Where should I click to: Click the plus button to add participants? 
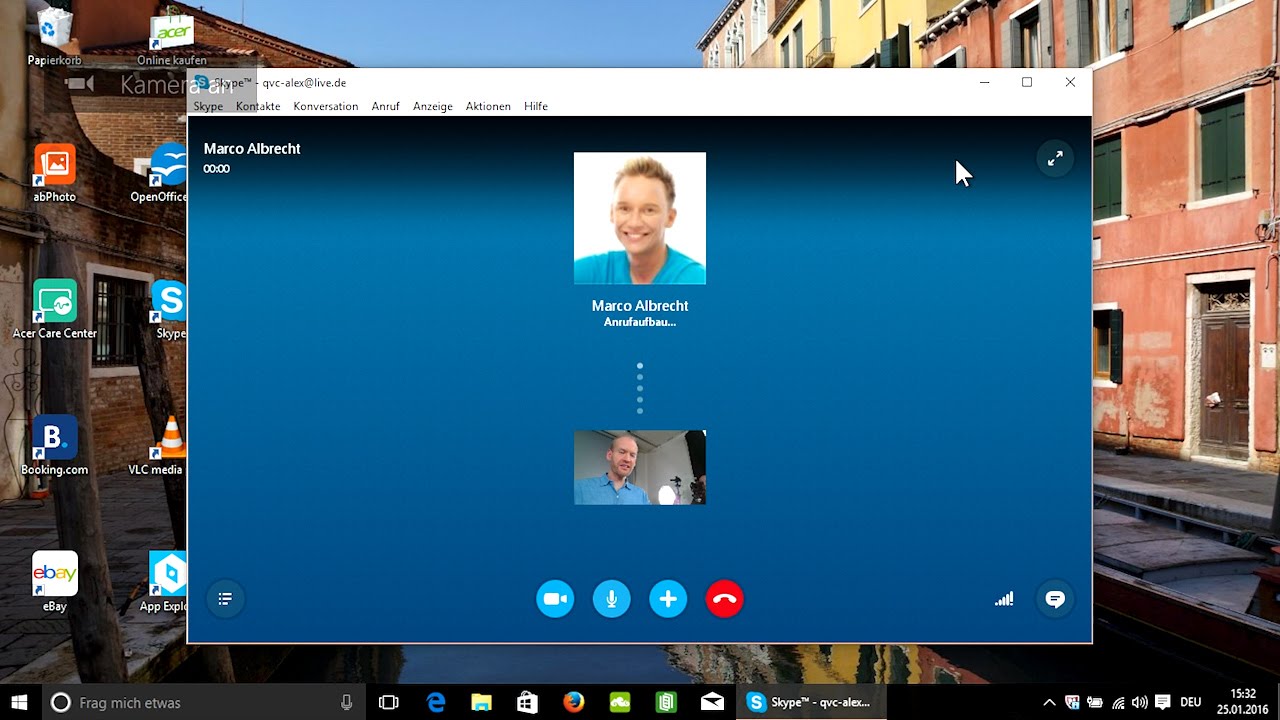[668, 599]
